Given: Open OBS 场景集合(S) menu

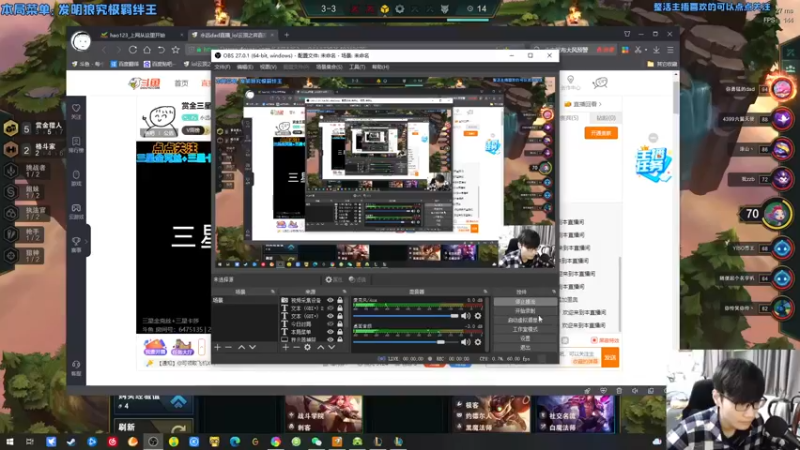Looking at the screenshot, I should 329,67.
